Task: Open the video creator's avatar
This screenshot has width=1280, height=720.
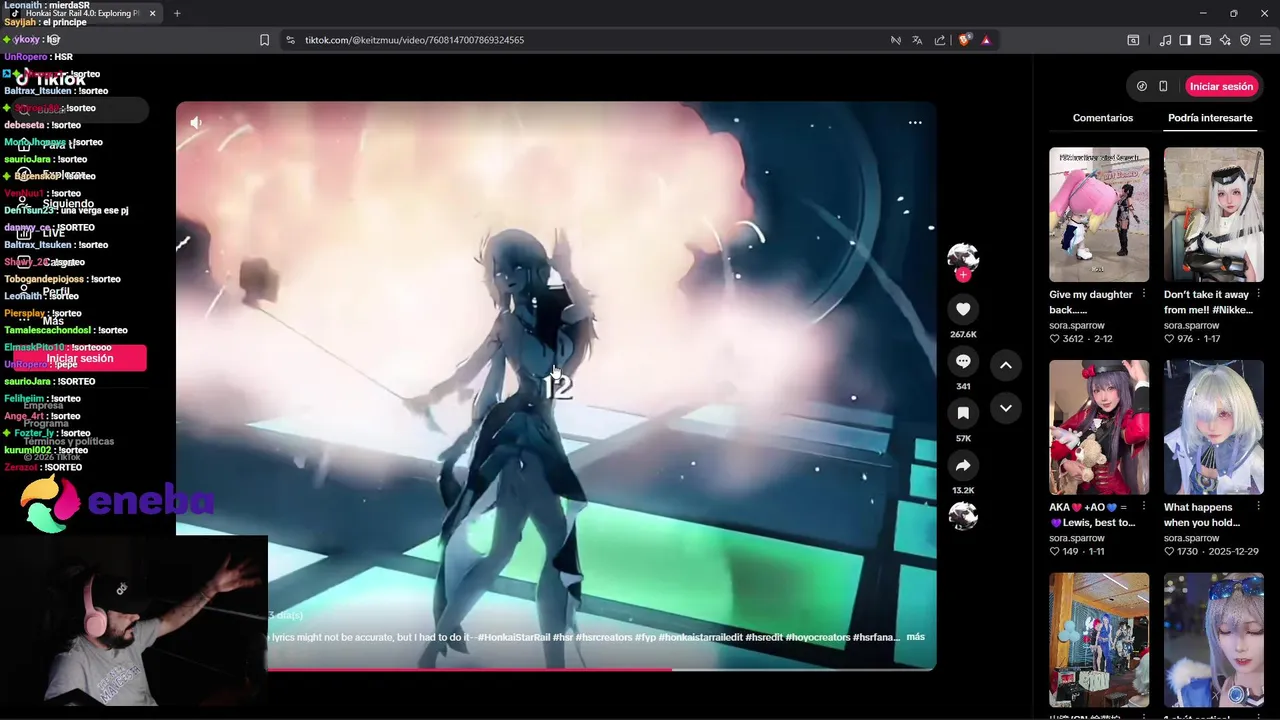Action: coord(963,257)
